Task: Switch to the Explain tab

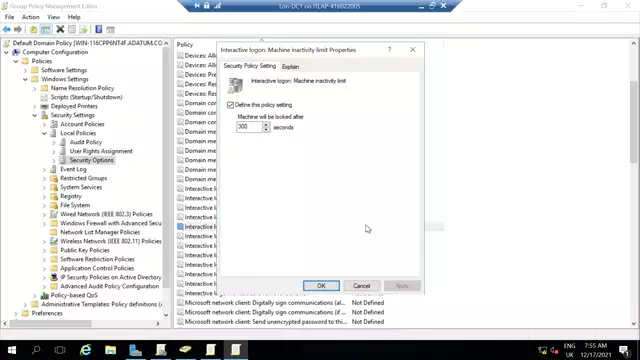Action: point(291,67)
